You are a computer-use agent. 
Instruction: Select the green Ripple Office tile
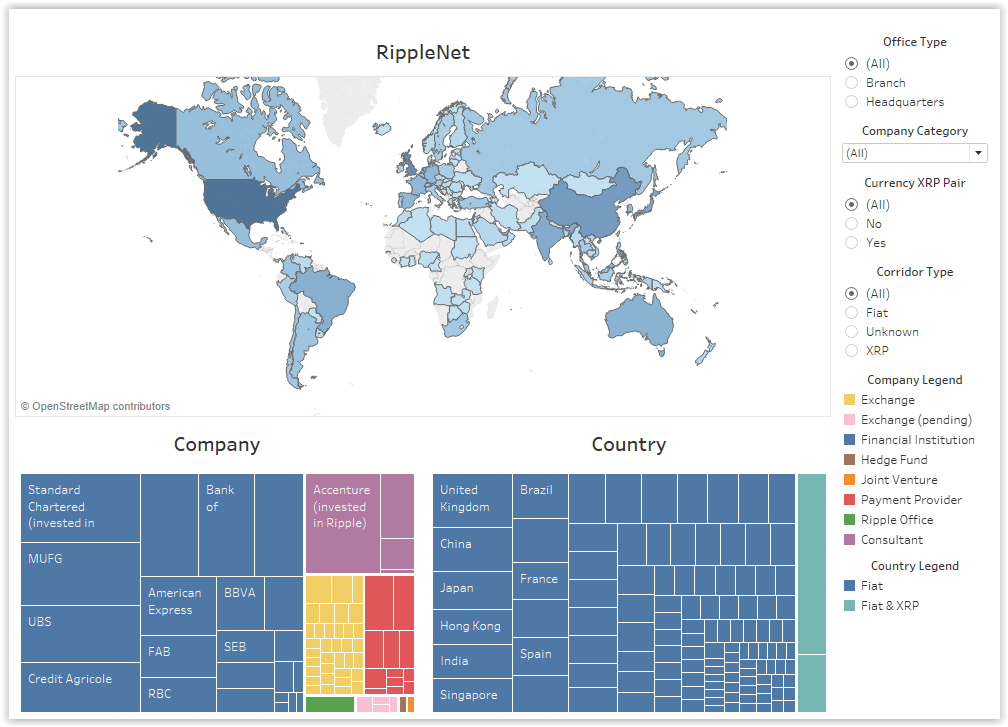point(330,705)
